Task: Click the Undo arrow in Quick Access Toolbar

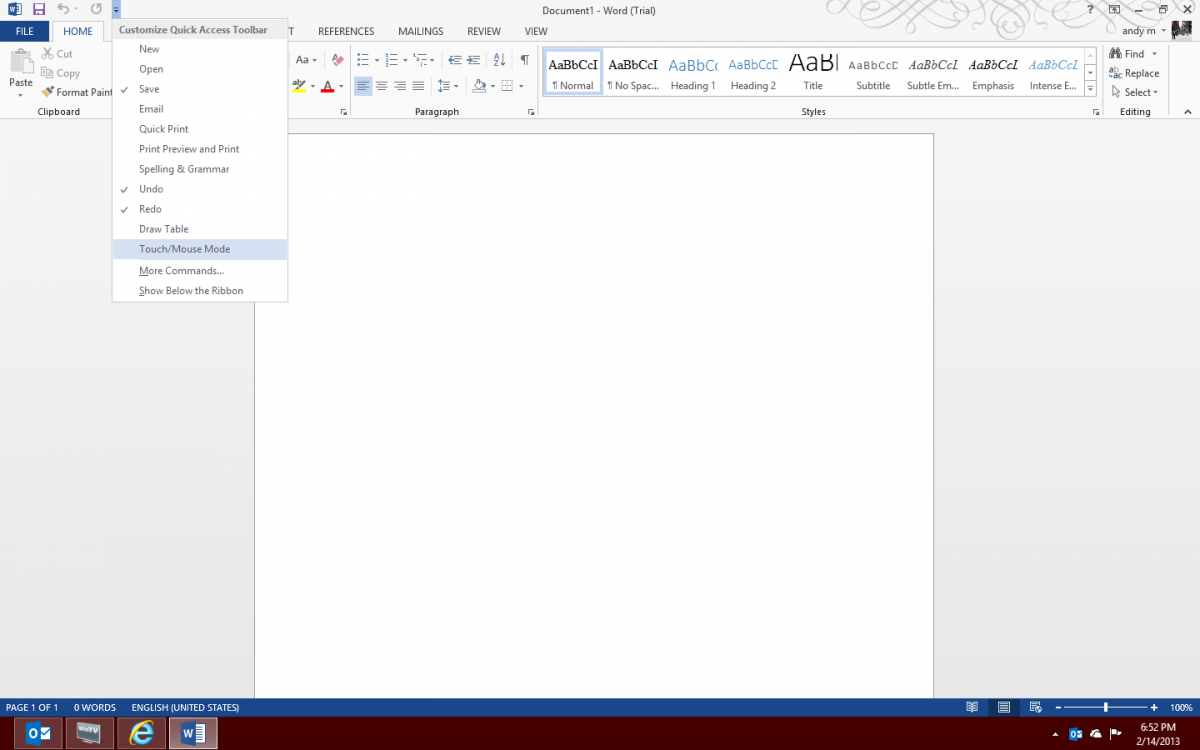Action: coord(63,9)
